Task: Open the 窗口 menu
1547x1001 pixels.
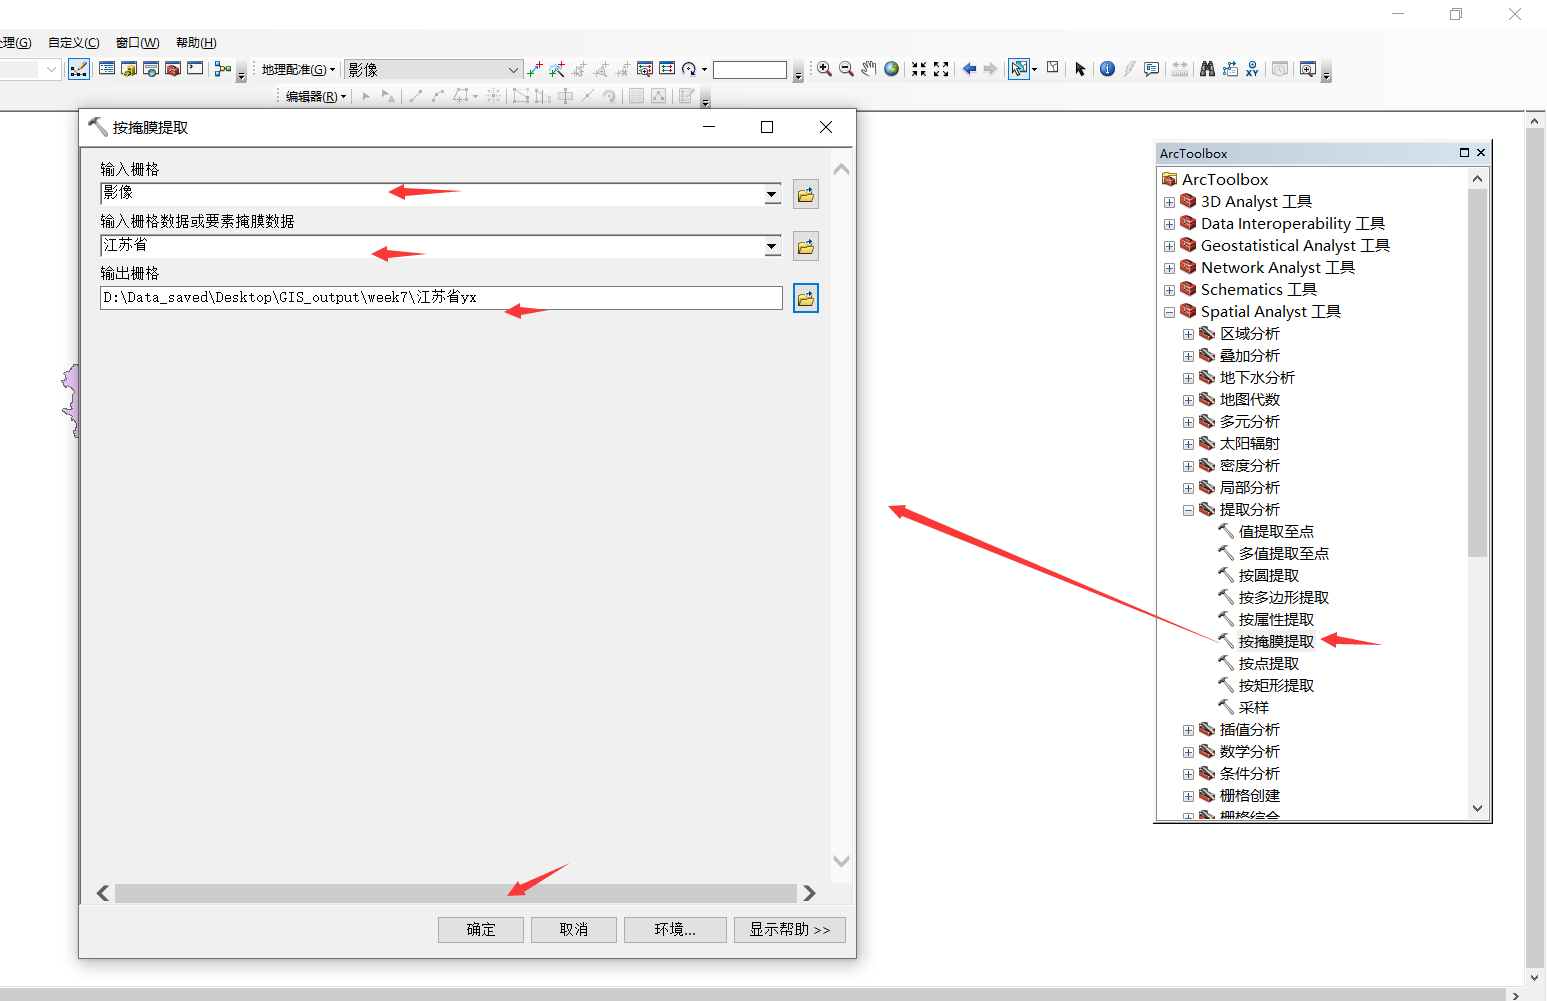Action: click(138, 43)
